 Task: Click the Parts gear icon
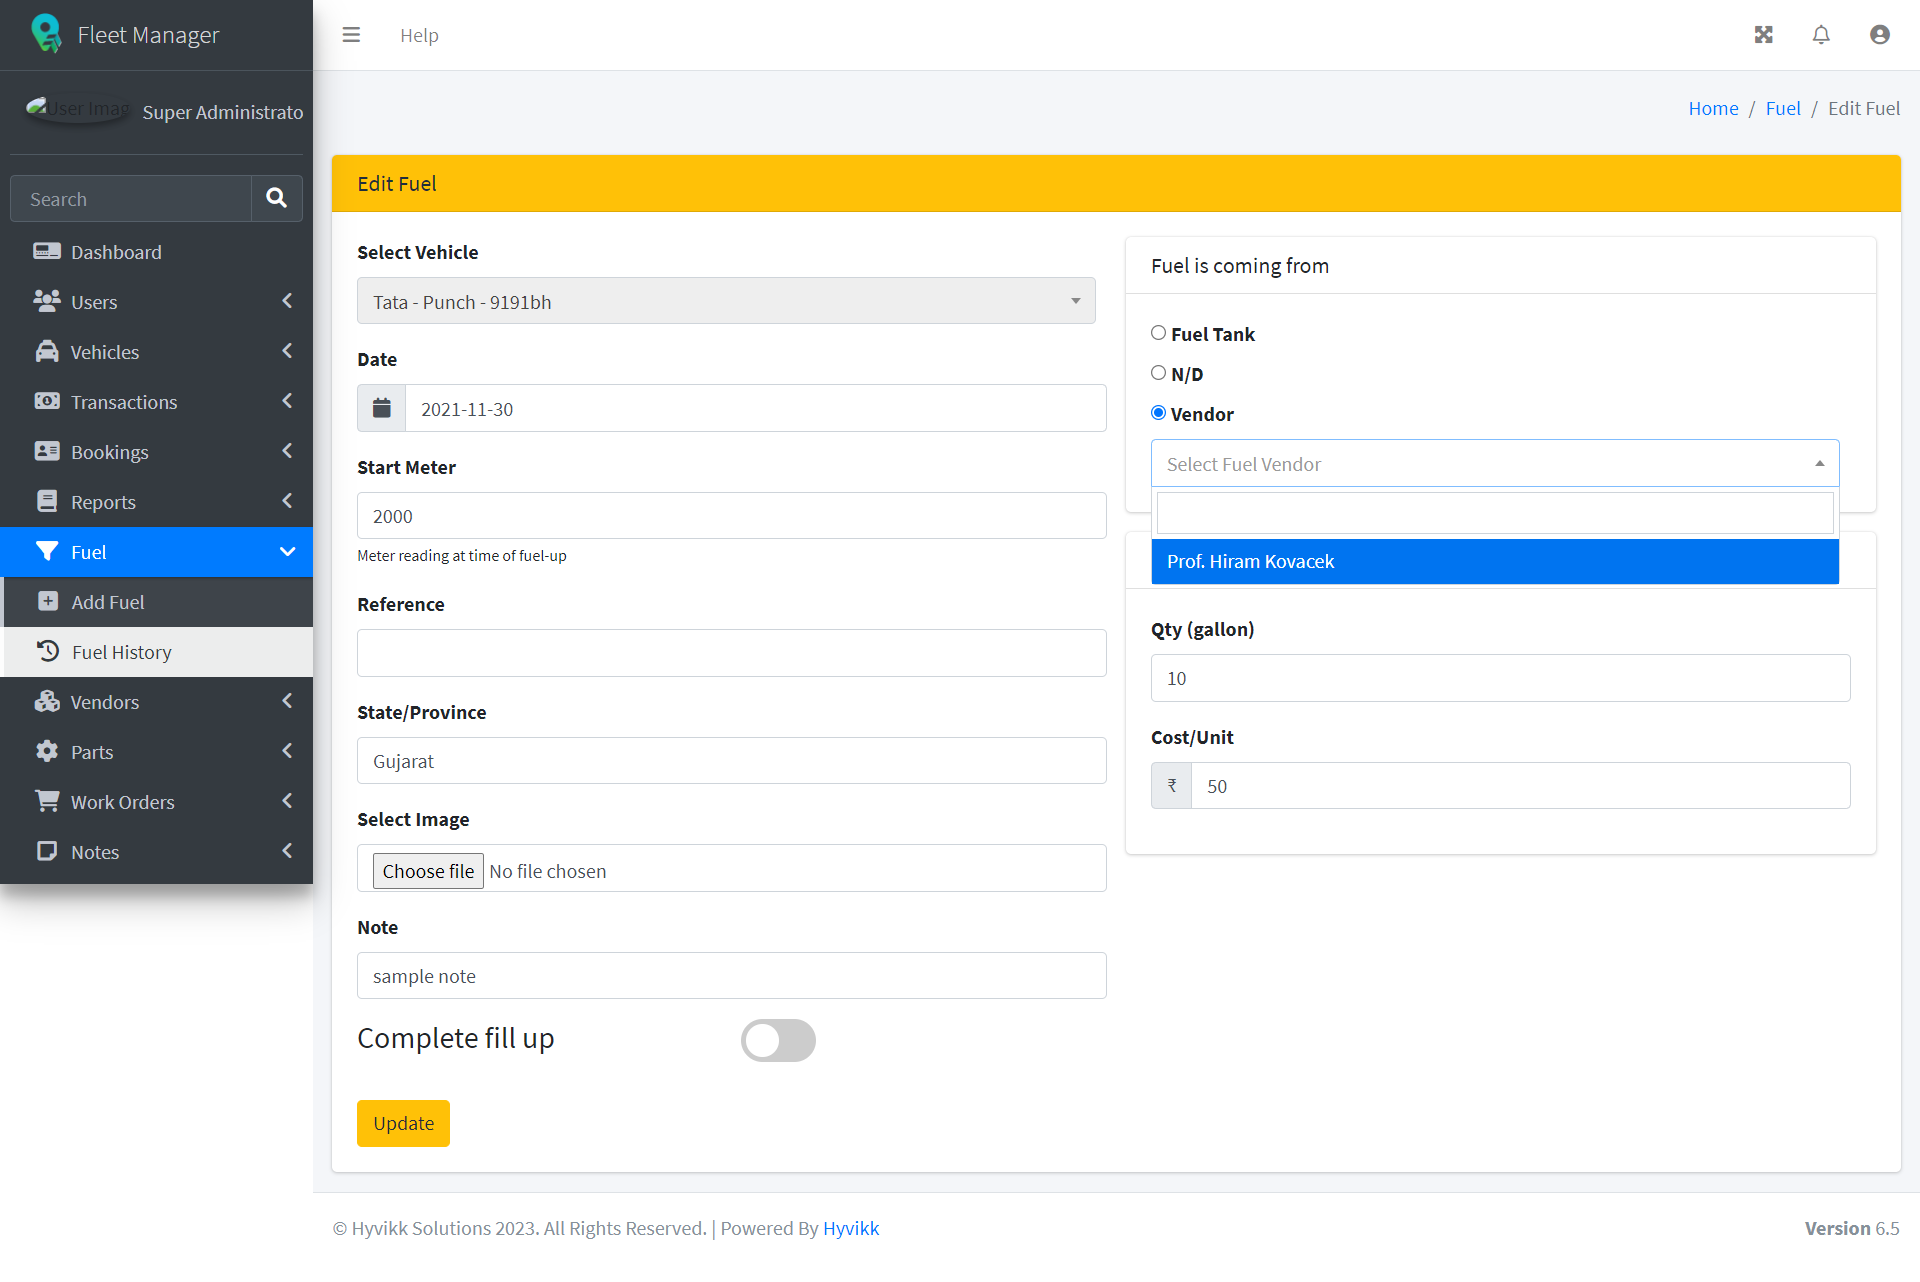click(x=47, y=751)
